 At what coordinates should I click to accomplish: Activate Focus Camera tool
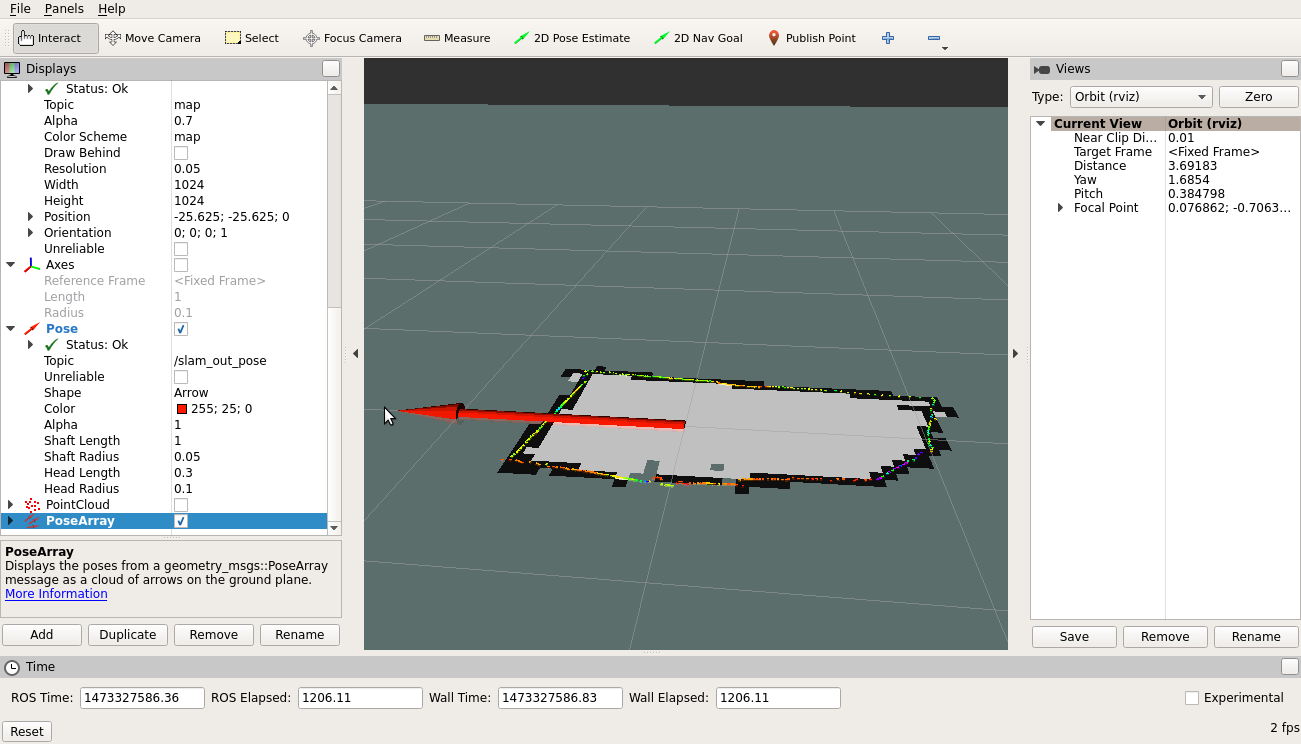[352, 38]
